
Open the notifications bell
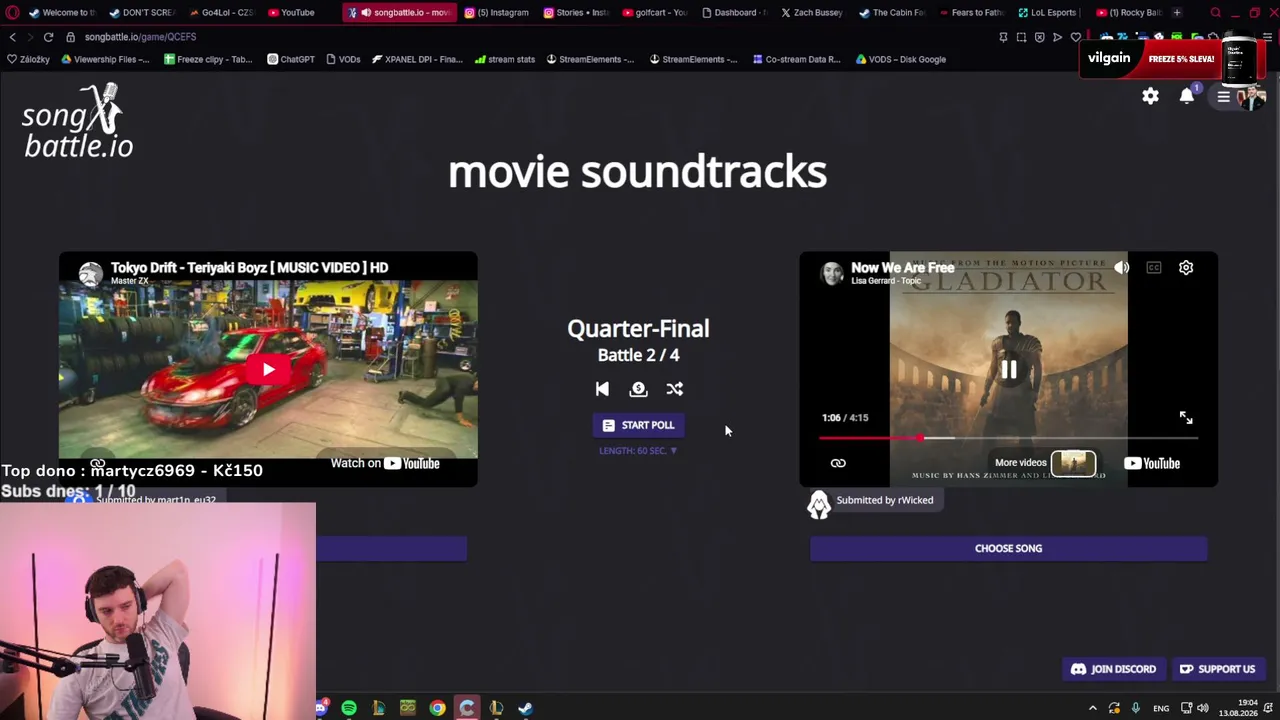coord(1187,96)
